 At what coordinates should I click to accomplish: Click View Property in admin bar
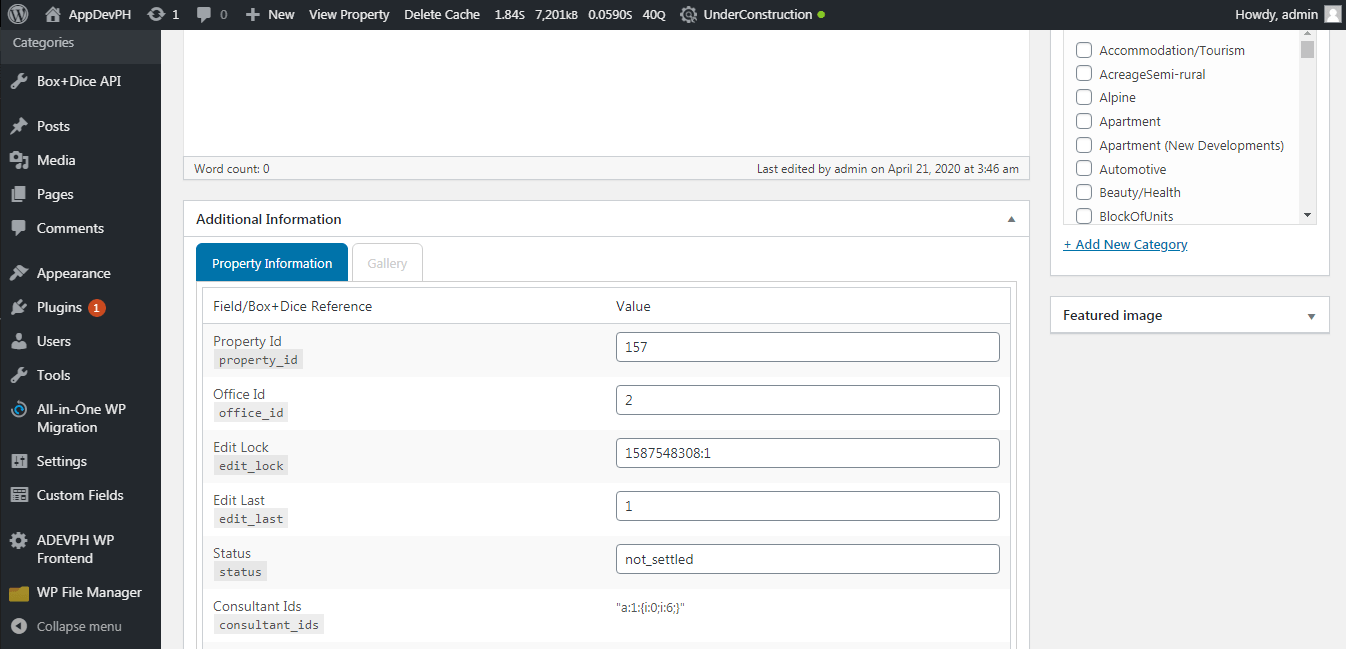(x=349, y=15)
